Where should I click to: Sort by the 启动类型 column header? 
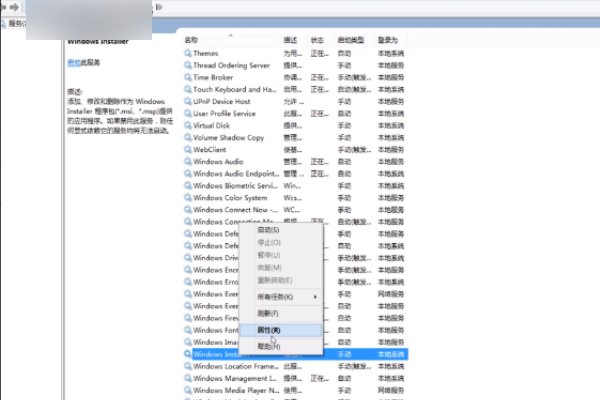click(x=351, y=40)
